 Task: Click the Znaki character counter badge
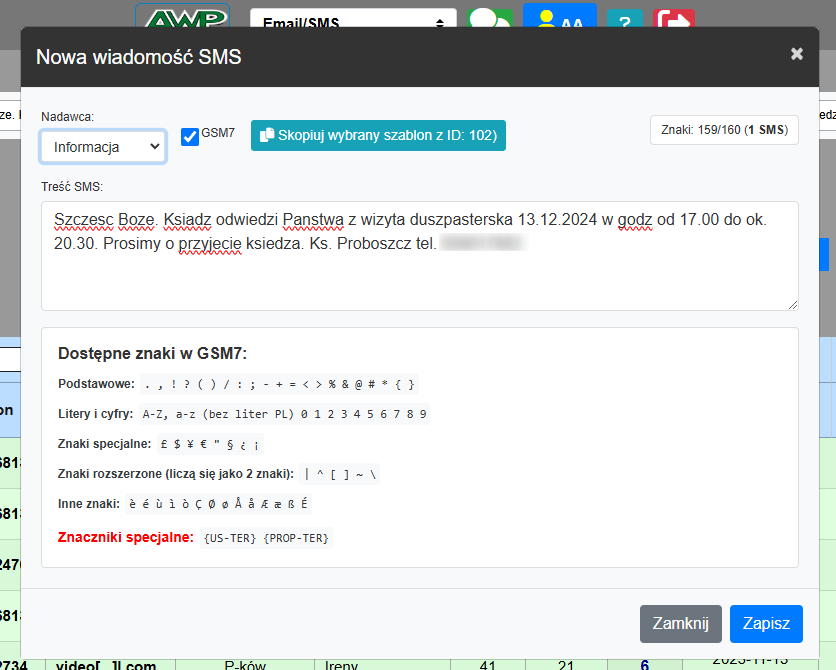(x=724, y=131)
